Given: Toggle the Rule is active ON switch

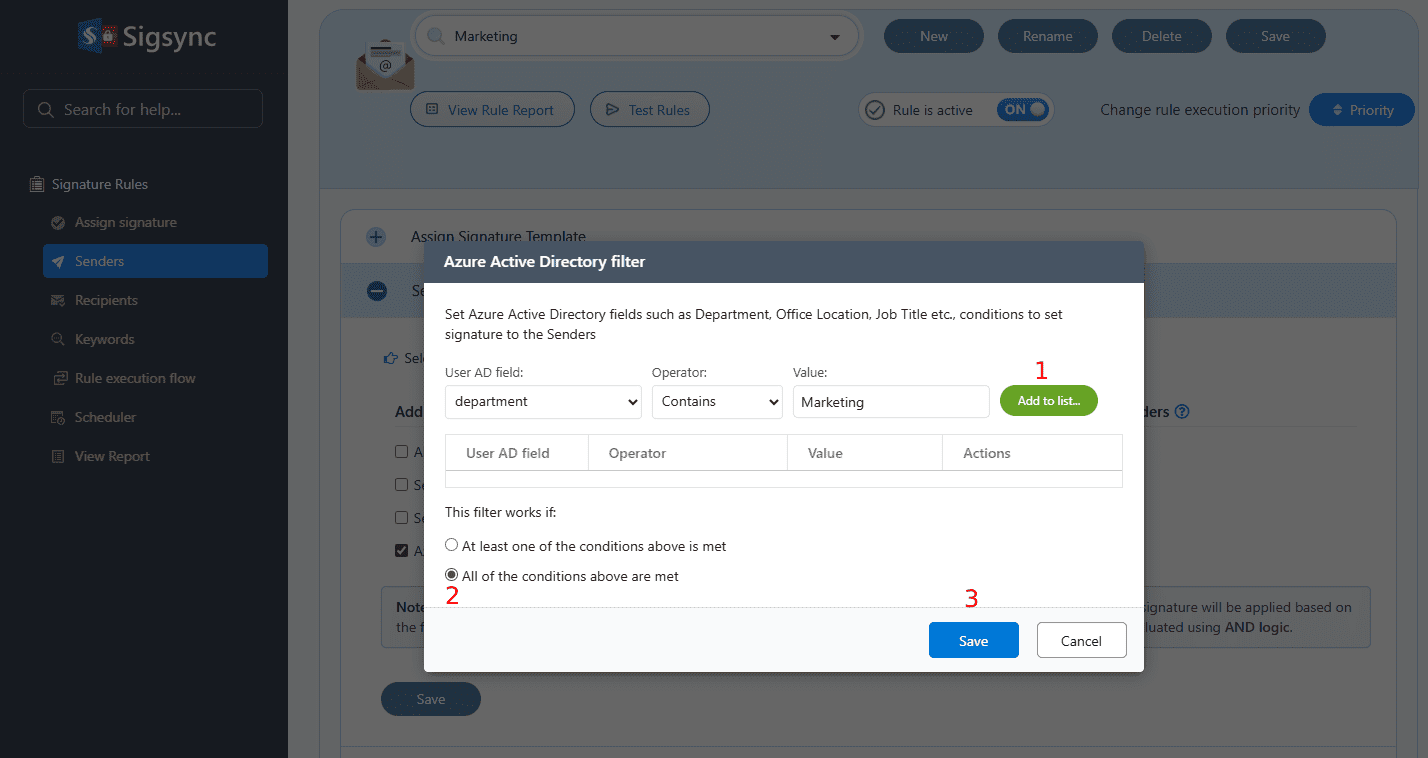Looking at the screenshot, I should [1022, 110].
